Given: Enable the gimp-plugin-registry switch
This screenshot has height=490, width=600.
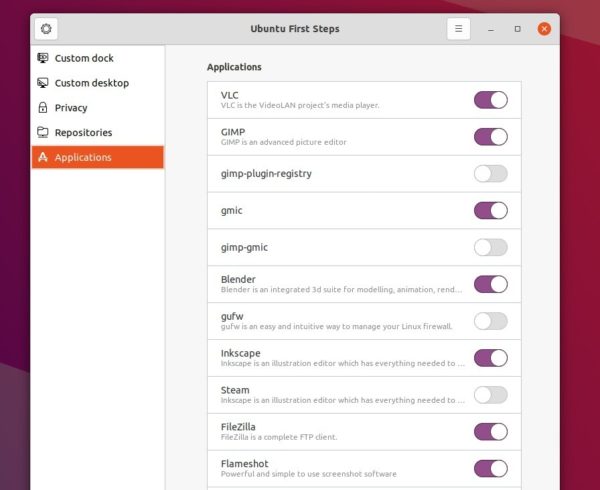Looking at the screenshot, I should 491,174.
